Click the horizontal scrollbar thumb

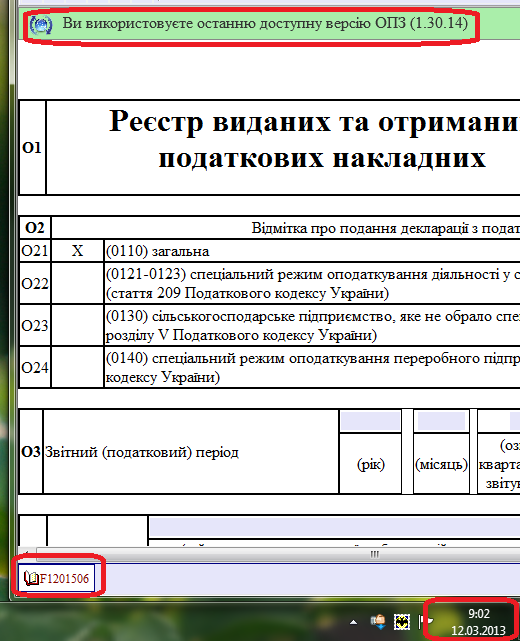click(x=374, y=554)
